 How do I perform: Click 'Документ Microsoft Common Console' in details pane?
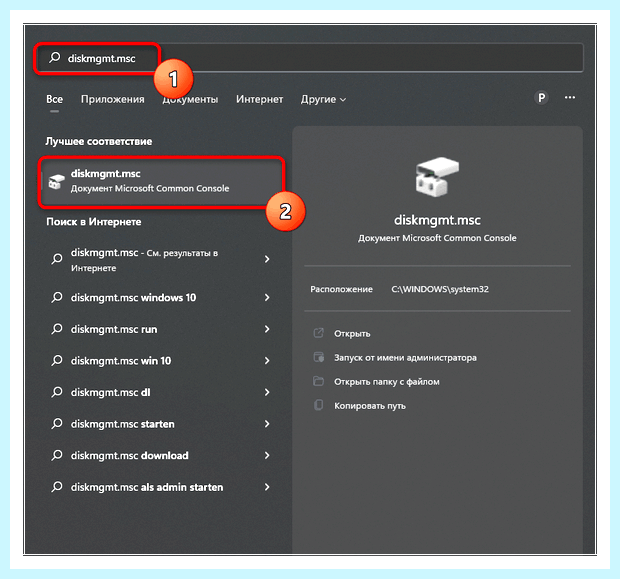437,238
